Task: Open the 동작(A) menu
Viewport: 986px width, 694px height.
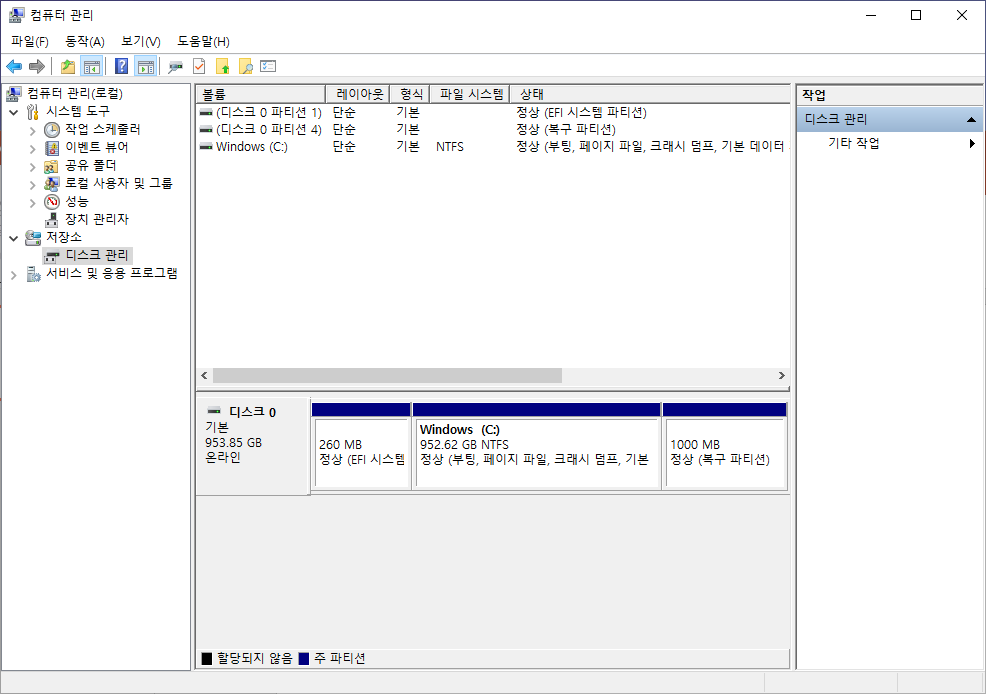Action: coord(84,41)
